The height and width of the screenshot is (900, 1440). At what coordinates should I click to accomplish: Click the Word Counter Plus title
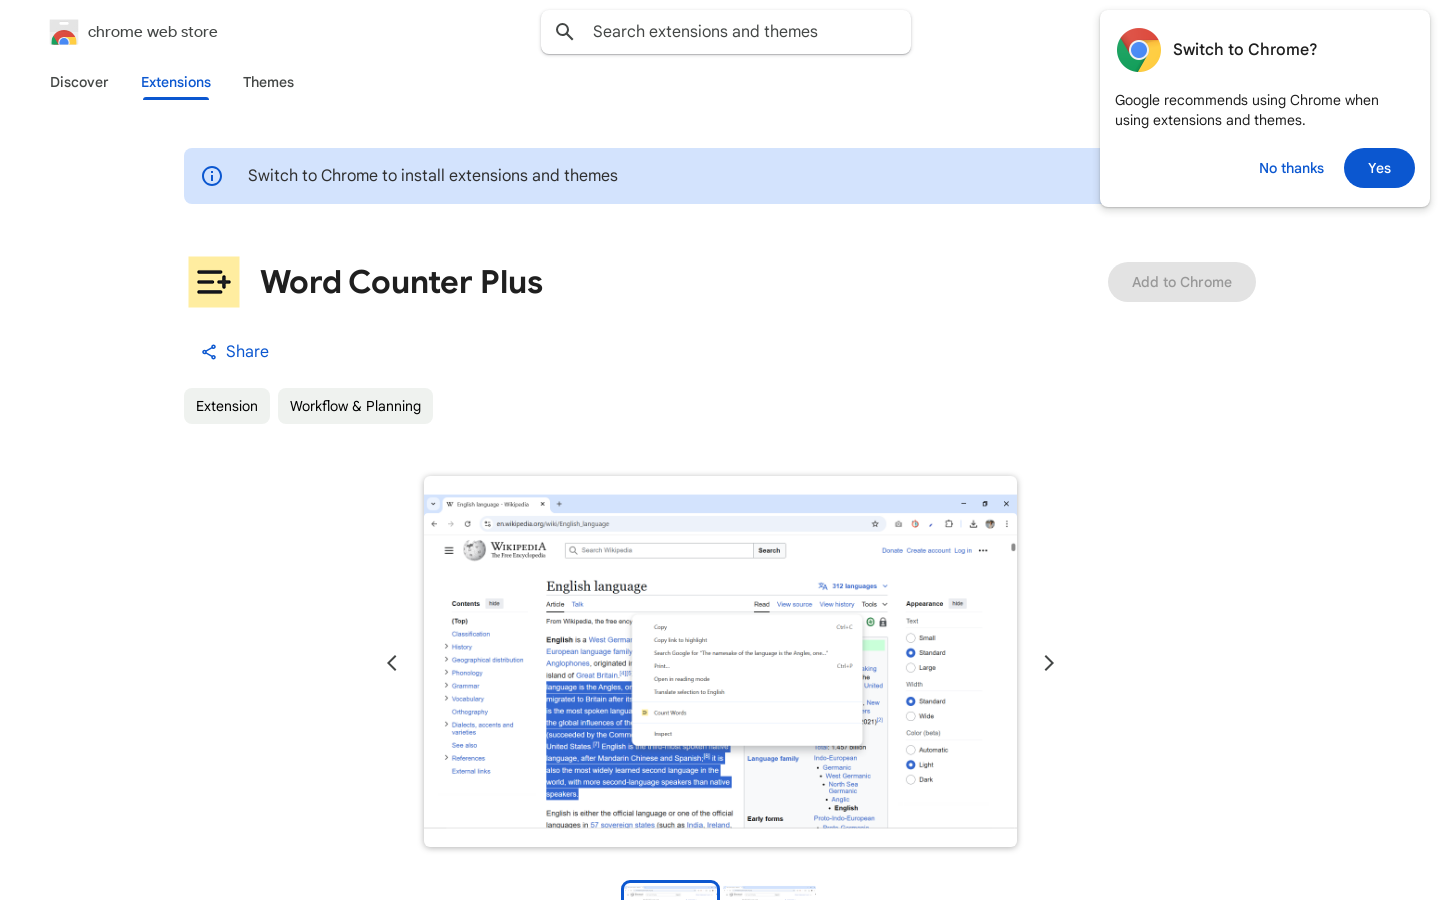point(402,282)
